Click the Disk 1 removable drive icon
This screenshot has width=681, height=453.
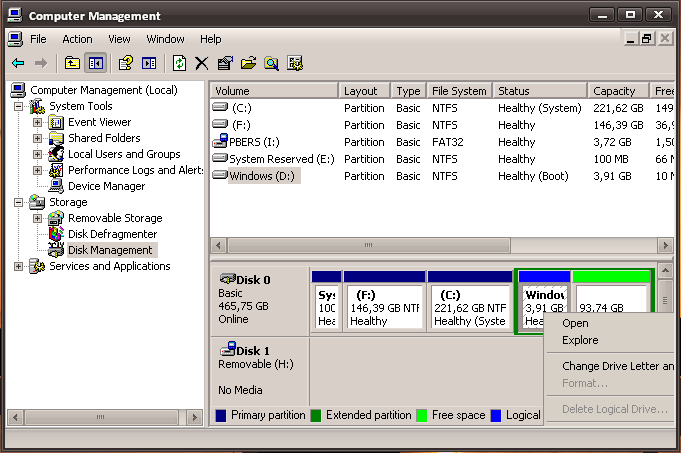tap(228, 348)
